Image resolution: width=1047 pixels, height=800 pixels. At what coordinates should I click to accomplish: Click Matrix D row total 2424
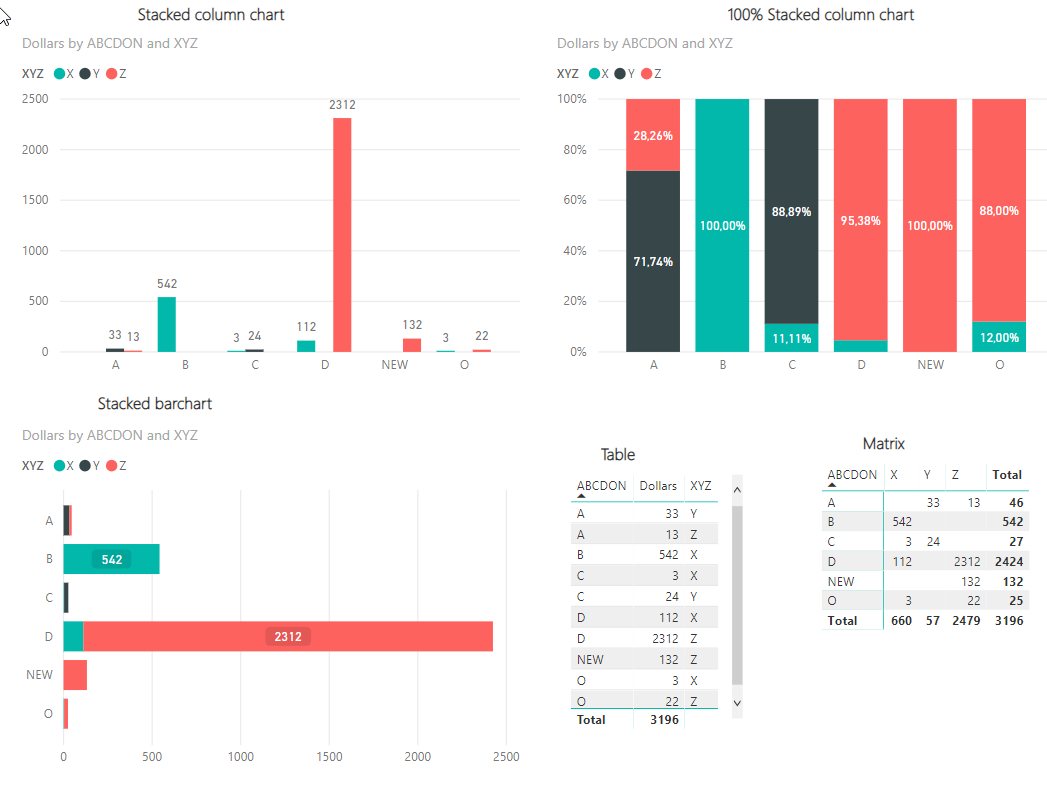pos(1009,562)
